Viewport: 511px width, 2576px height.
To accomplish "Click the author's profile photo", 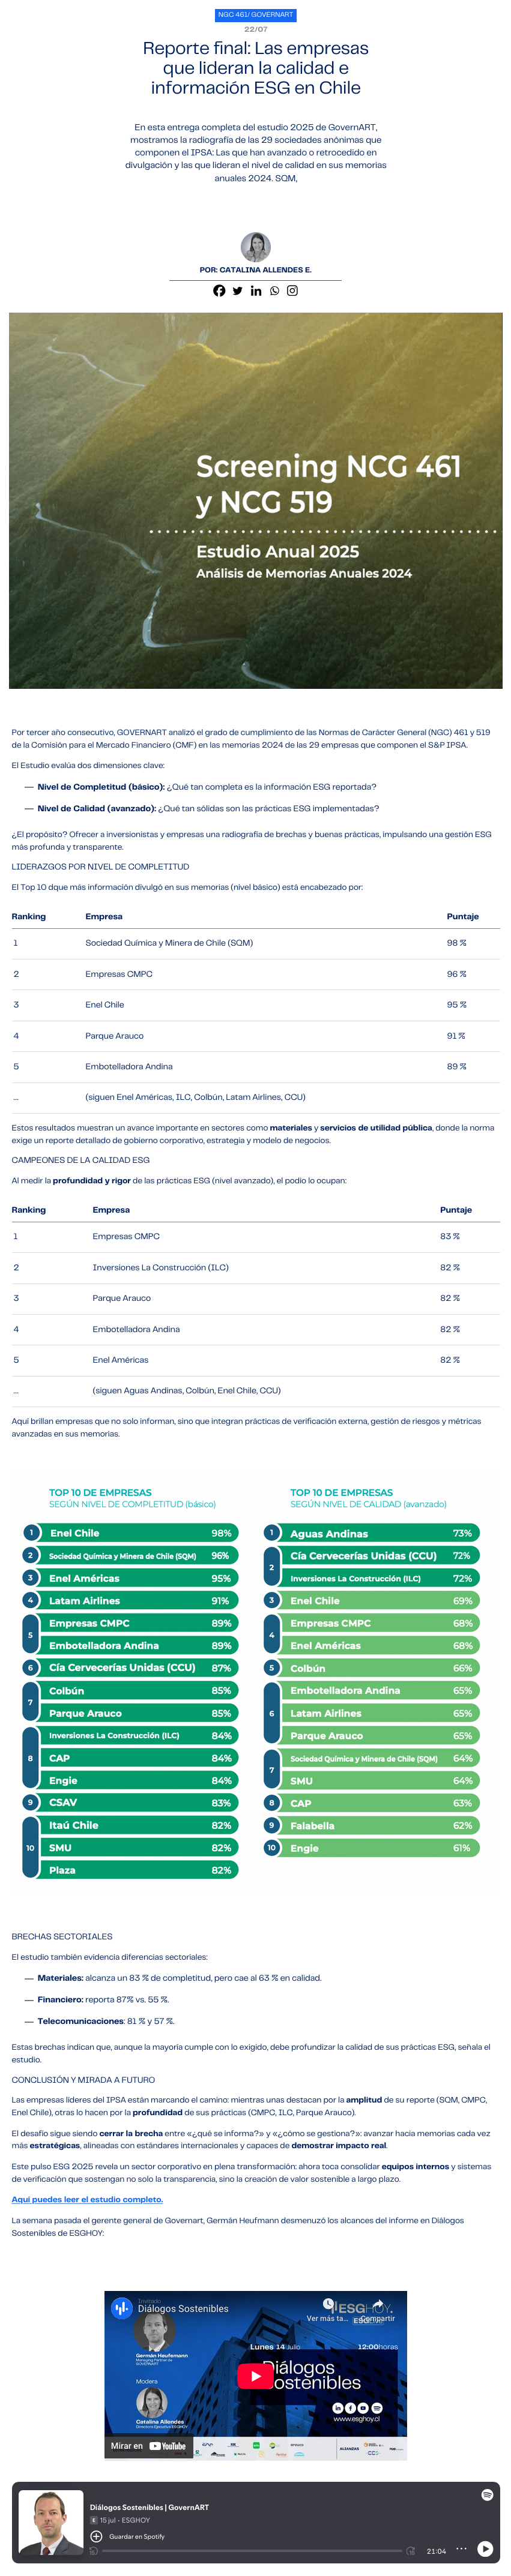I will (256, 246).
